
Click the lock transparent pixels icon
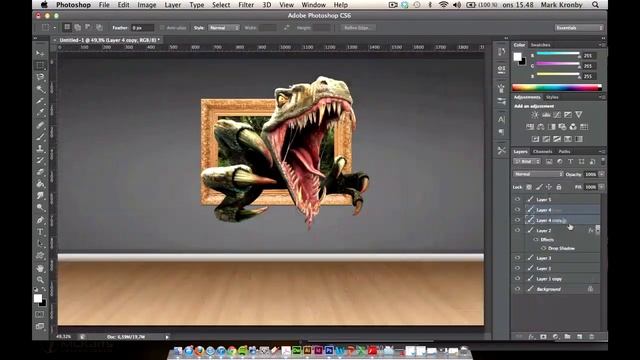pyautogui.click(x=529, y=187)
